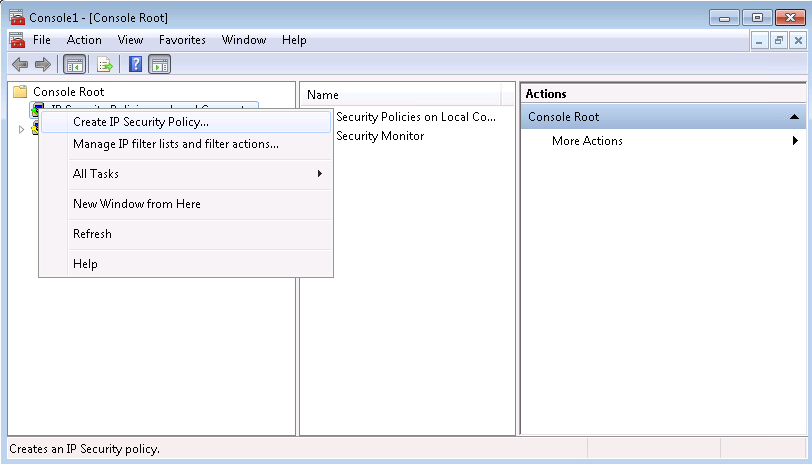The image size is (812, 464).
Task: Expand the collapsed tree node under Console Root
Action: (21, 129)
